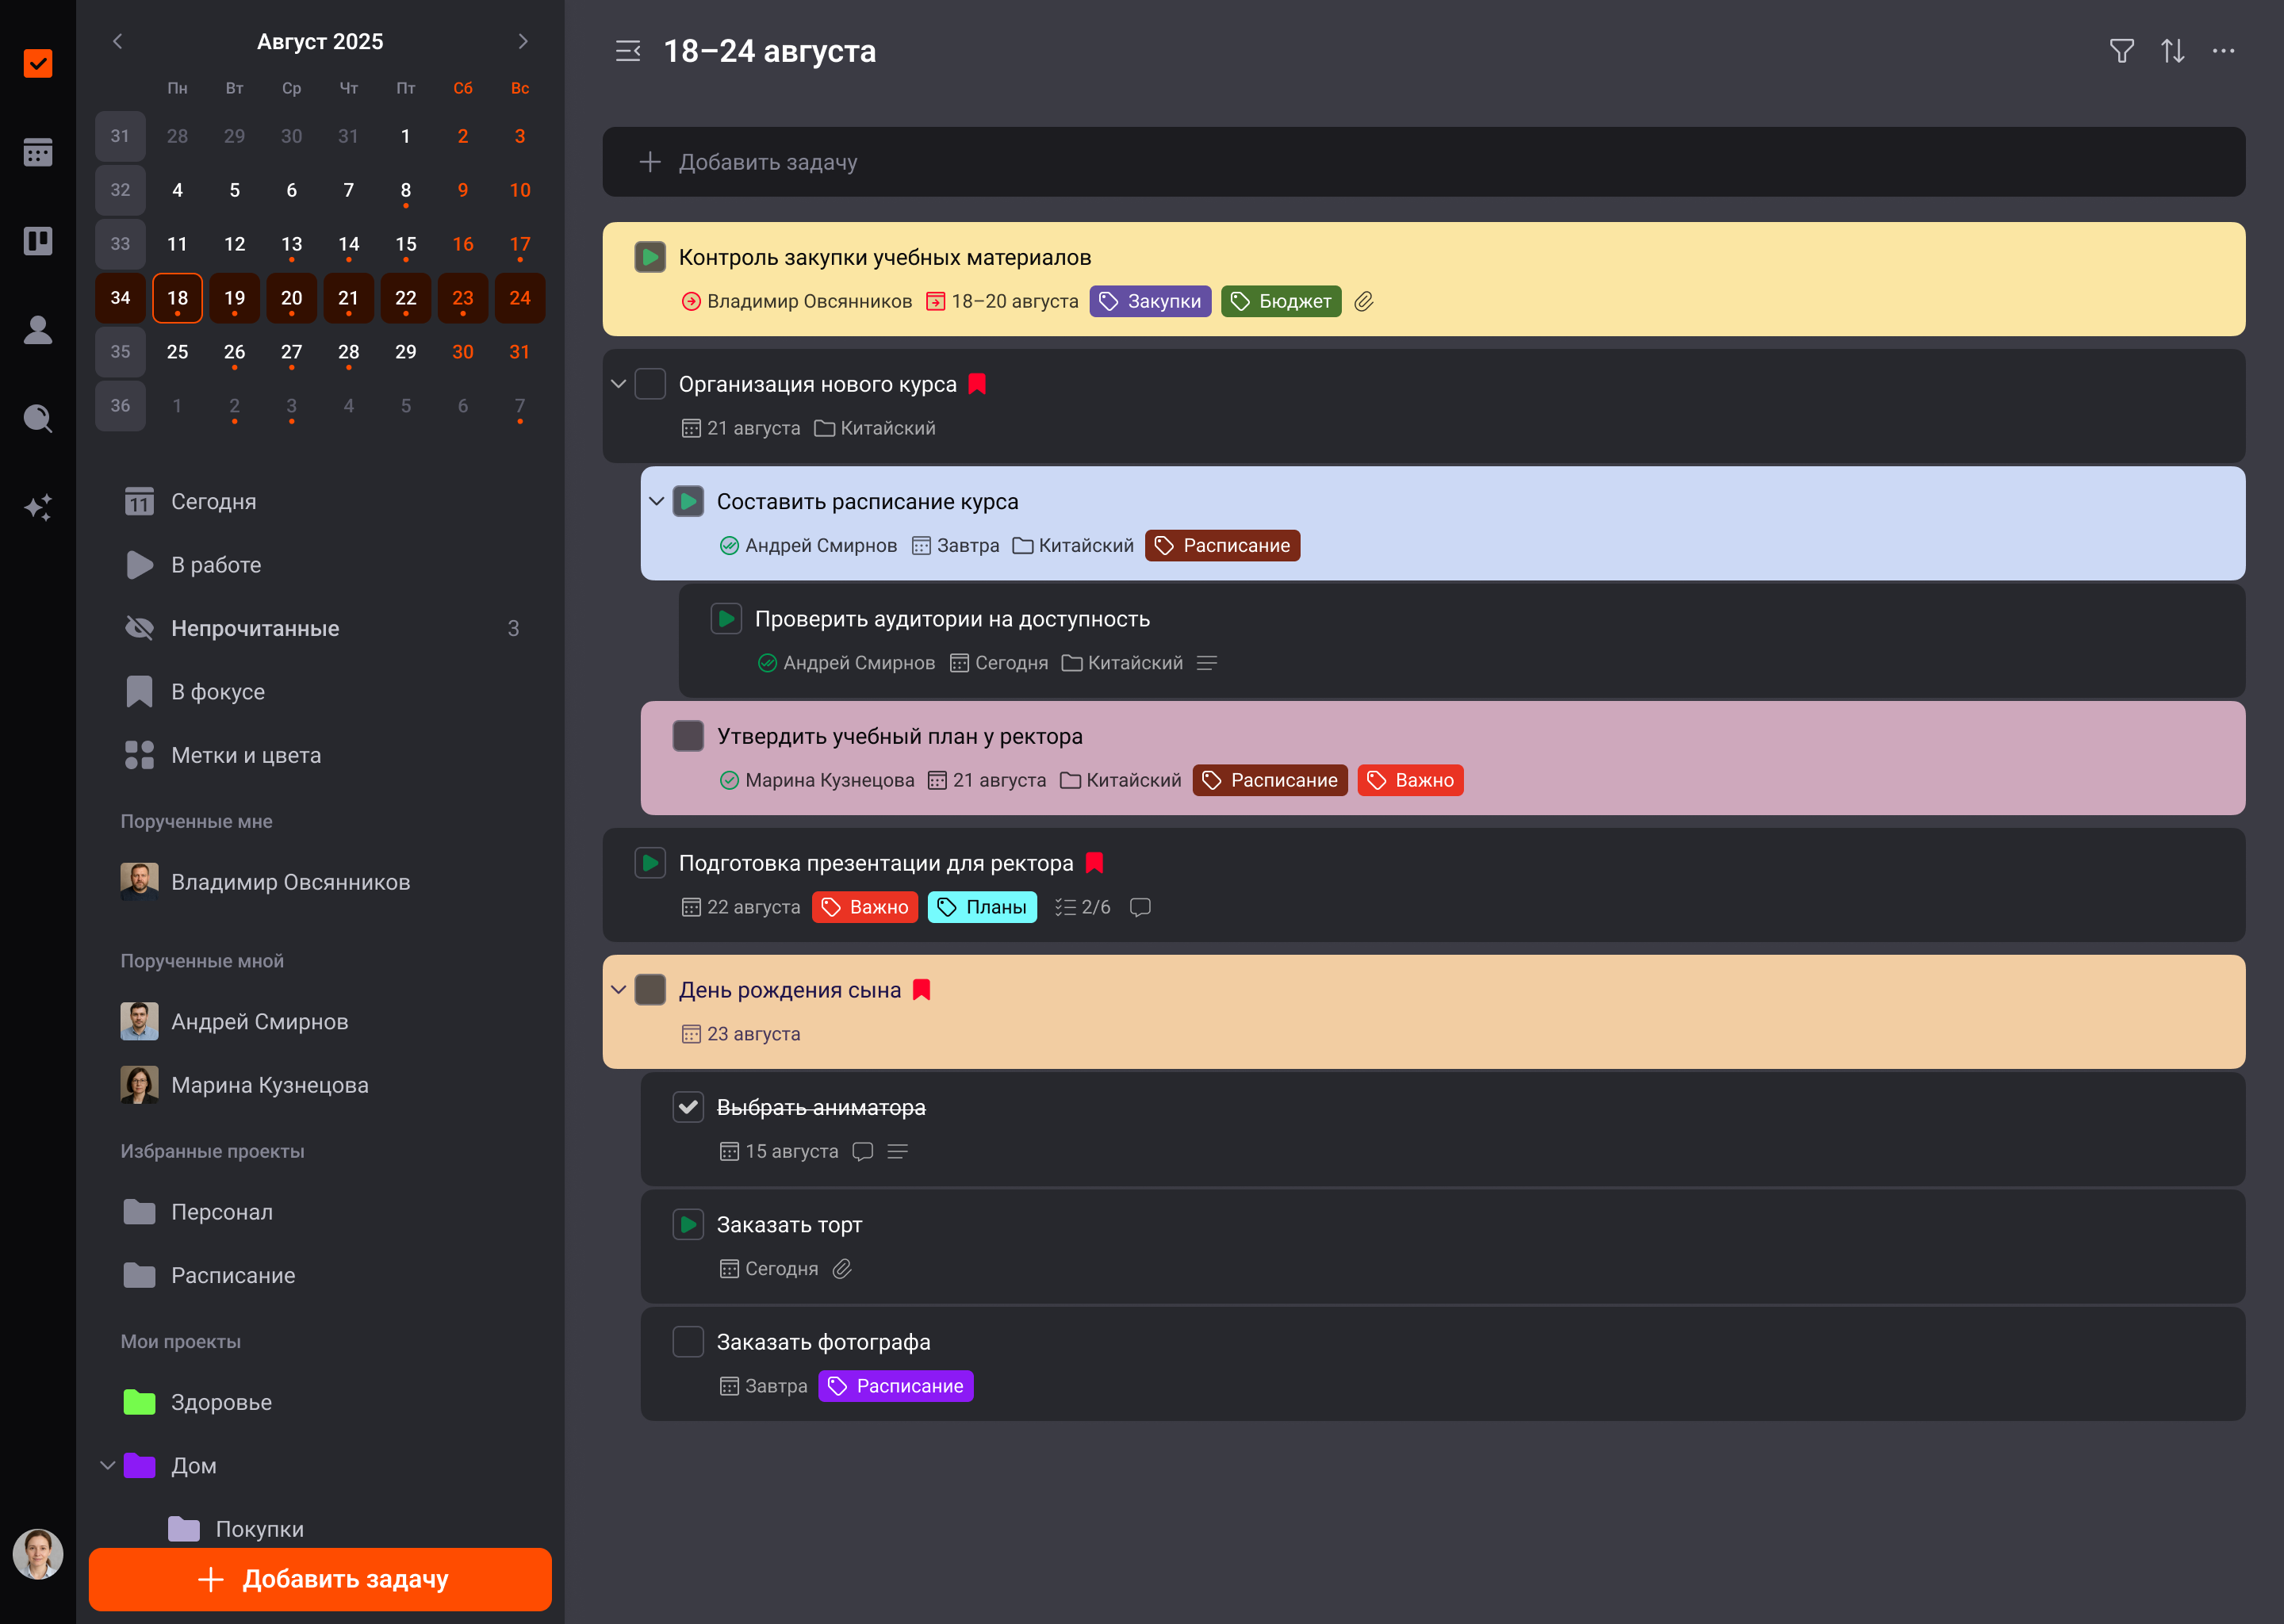Collapse the 'Дом' project folder

(x=108, y=1465)
